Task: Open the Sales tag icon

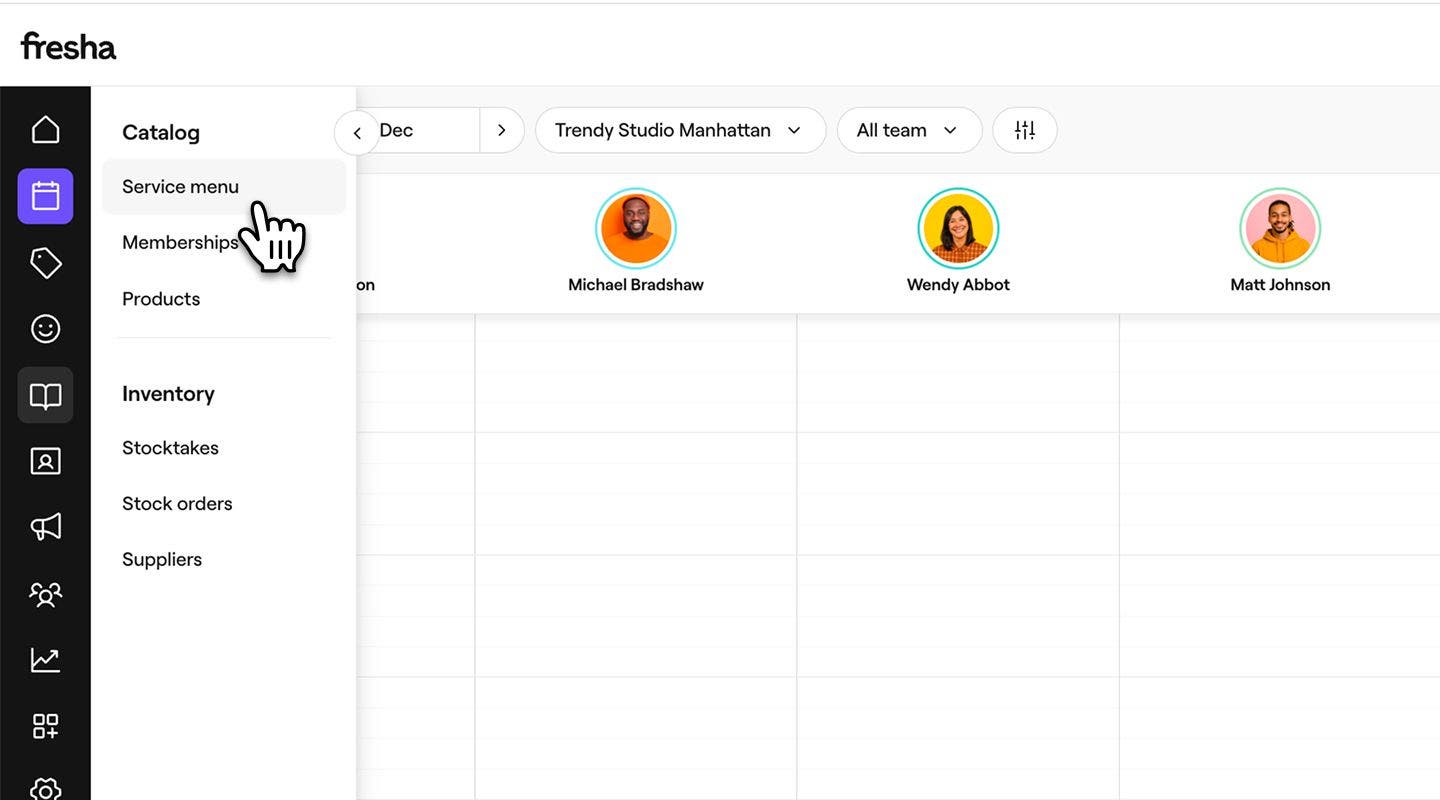Action: pyautogui.click(x=45, y=263)
